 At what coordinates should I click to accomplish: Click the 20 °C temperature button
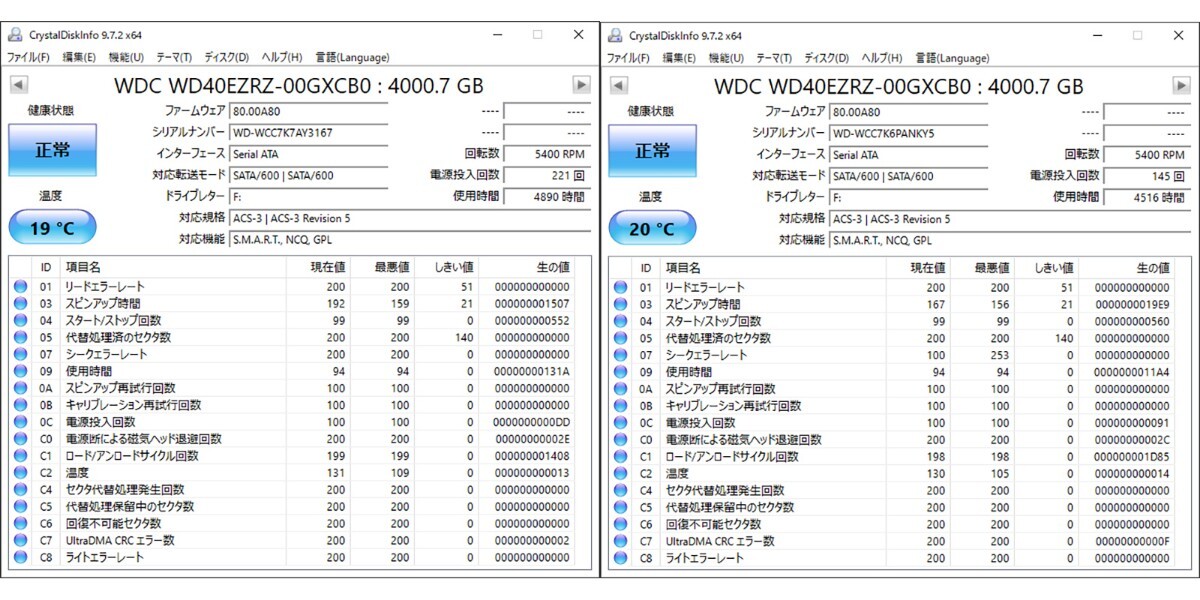652,228
